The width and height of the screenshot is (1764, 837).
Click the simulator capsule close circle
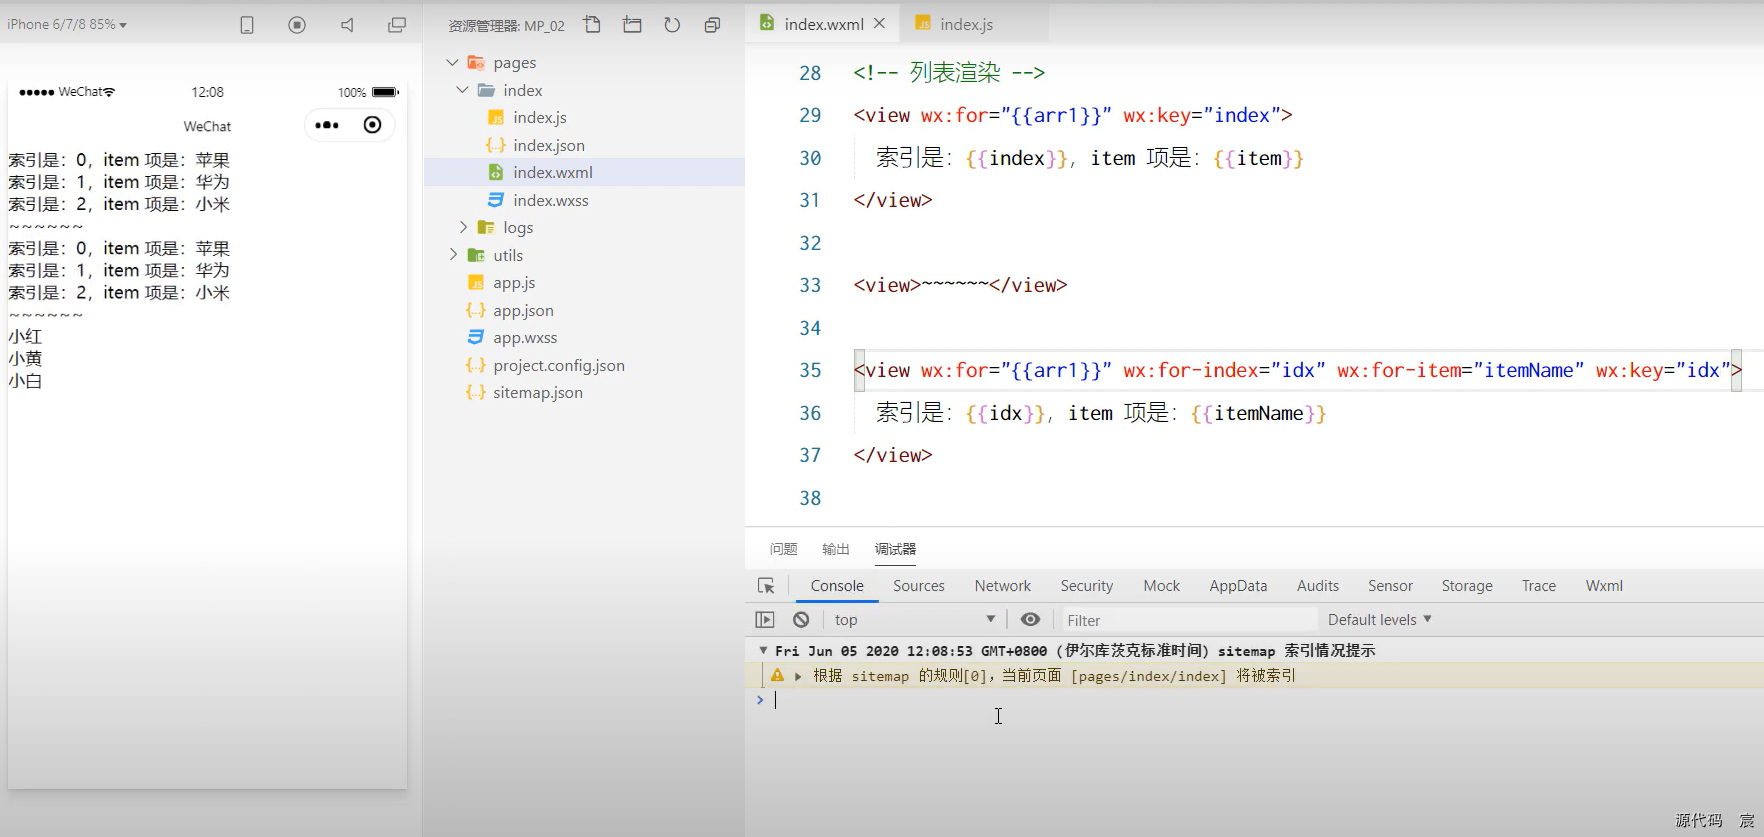point(372,125)
